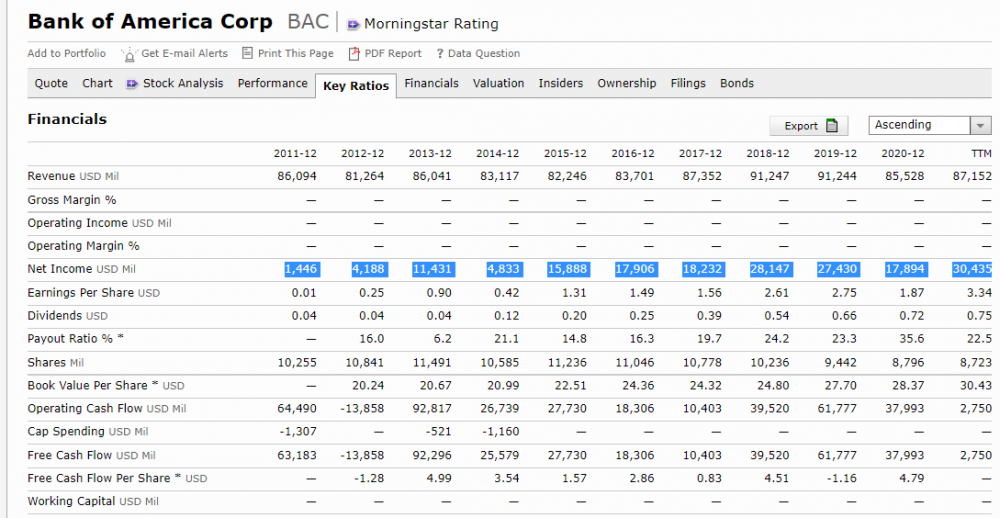Click shares value 9,442
Screen dimensions: 1000x518
point(842,362)
